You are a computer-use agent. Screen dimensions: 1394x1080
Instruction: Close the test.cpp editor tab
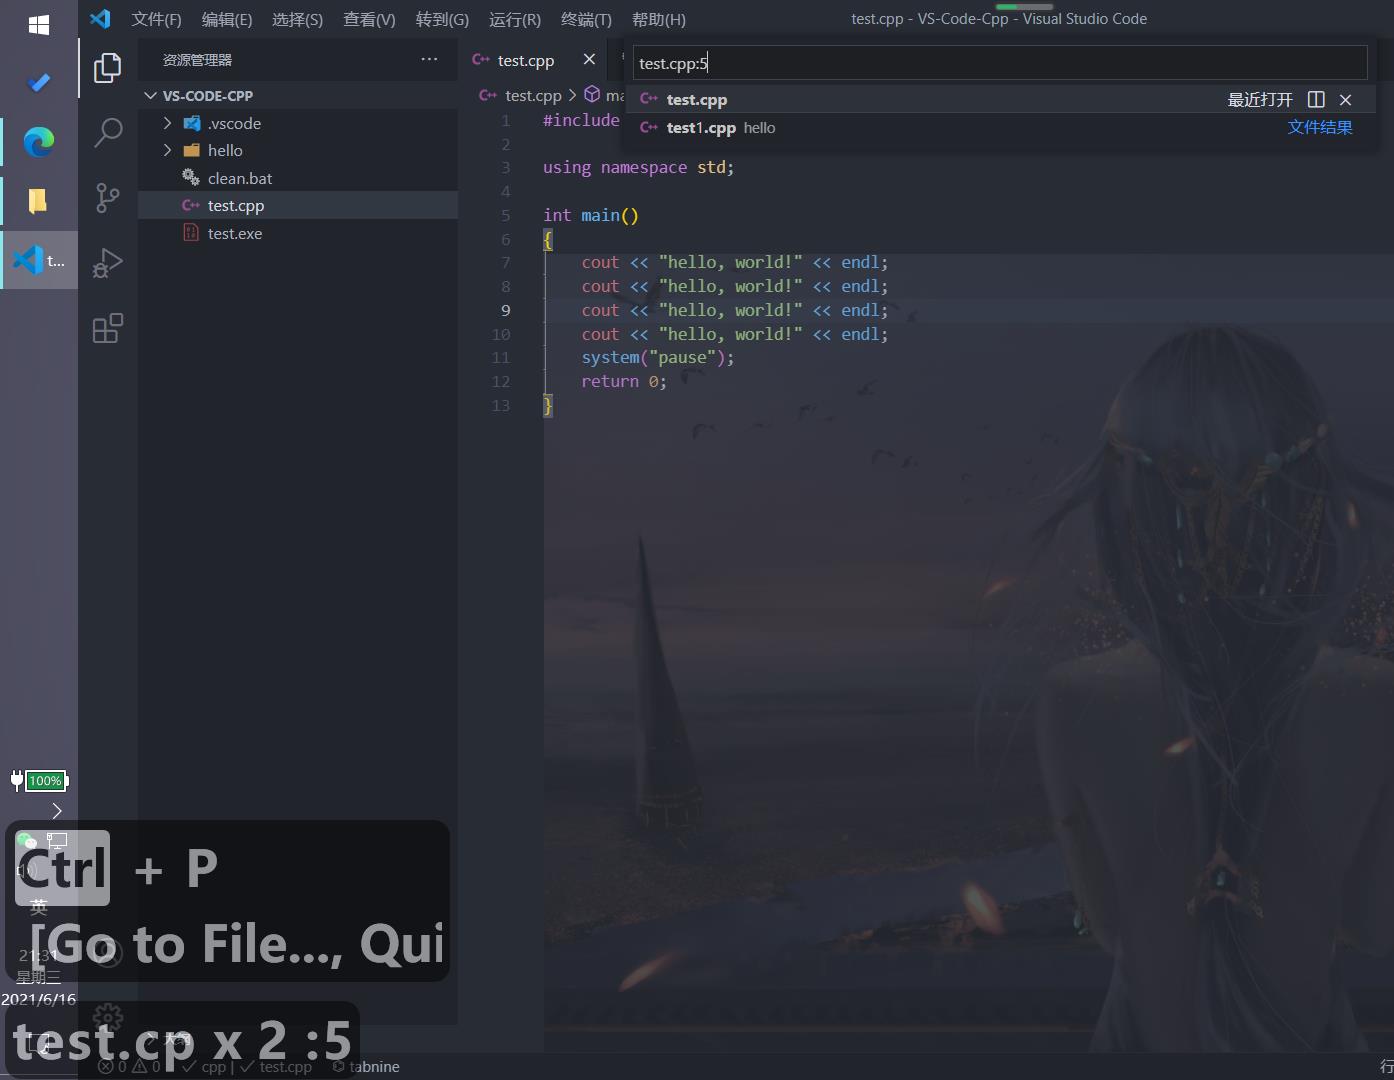(x=589, y=60)
